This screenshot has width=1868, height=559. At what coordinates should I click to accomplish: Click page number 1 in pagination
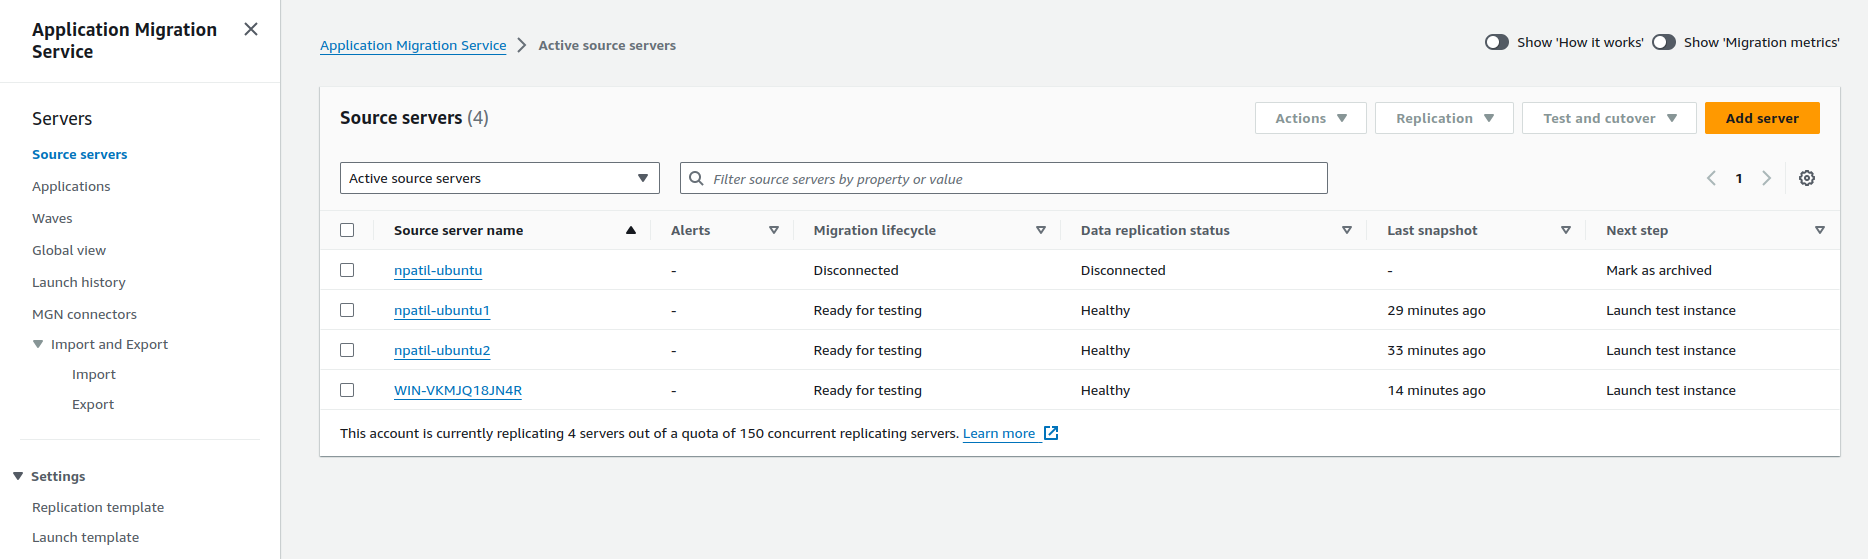pos(1739,178)
